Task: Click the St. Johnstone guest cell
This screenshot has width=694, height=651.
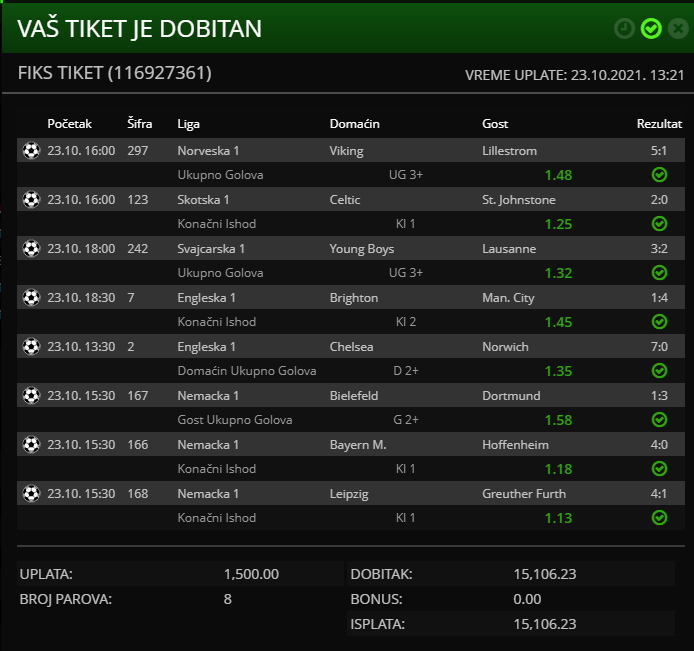Action: pos(519,200)
